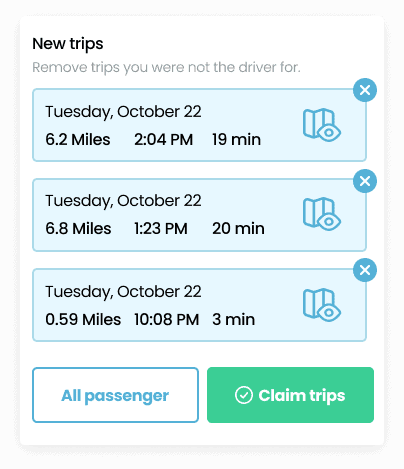The height and width of the screenshot is (469, 404).
Task: Click the 2:04 PM start time
Action: coord(164,139)
